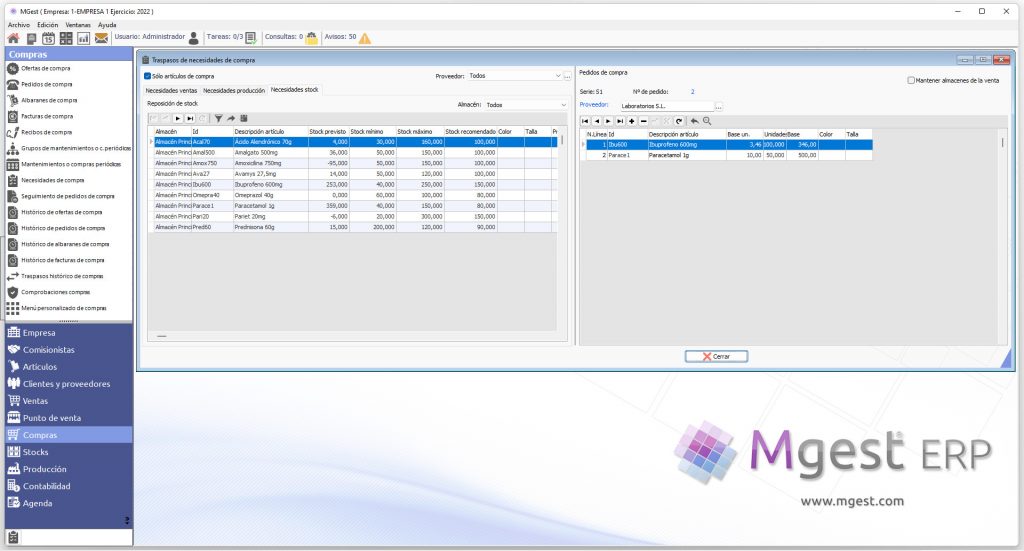
Task: Click the Stock previsto column header
Action: tap(328, 132)
